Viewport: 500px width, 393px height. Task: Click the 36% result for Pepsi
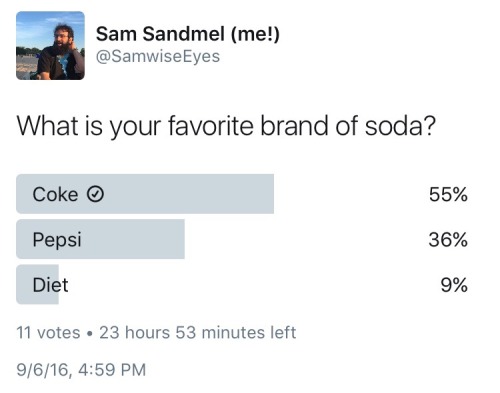click(x=448, y=240)
